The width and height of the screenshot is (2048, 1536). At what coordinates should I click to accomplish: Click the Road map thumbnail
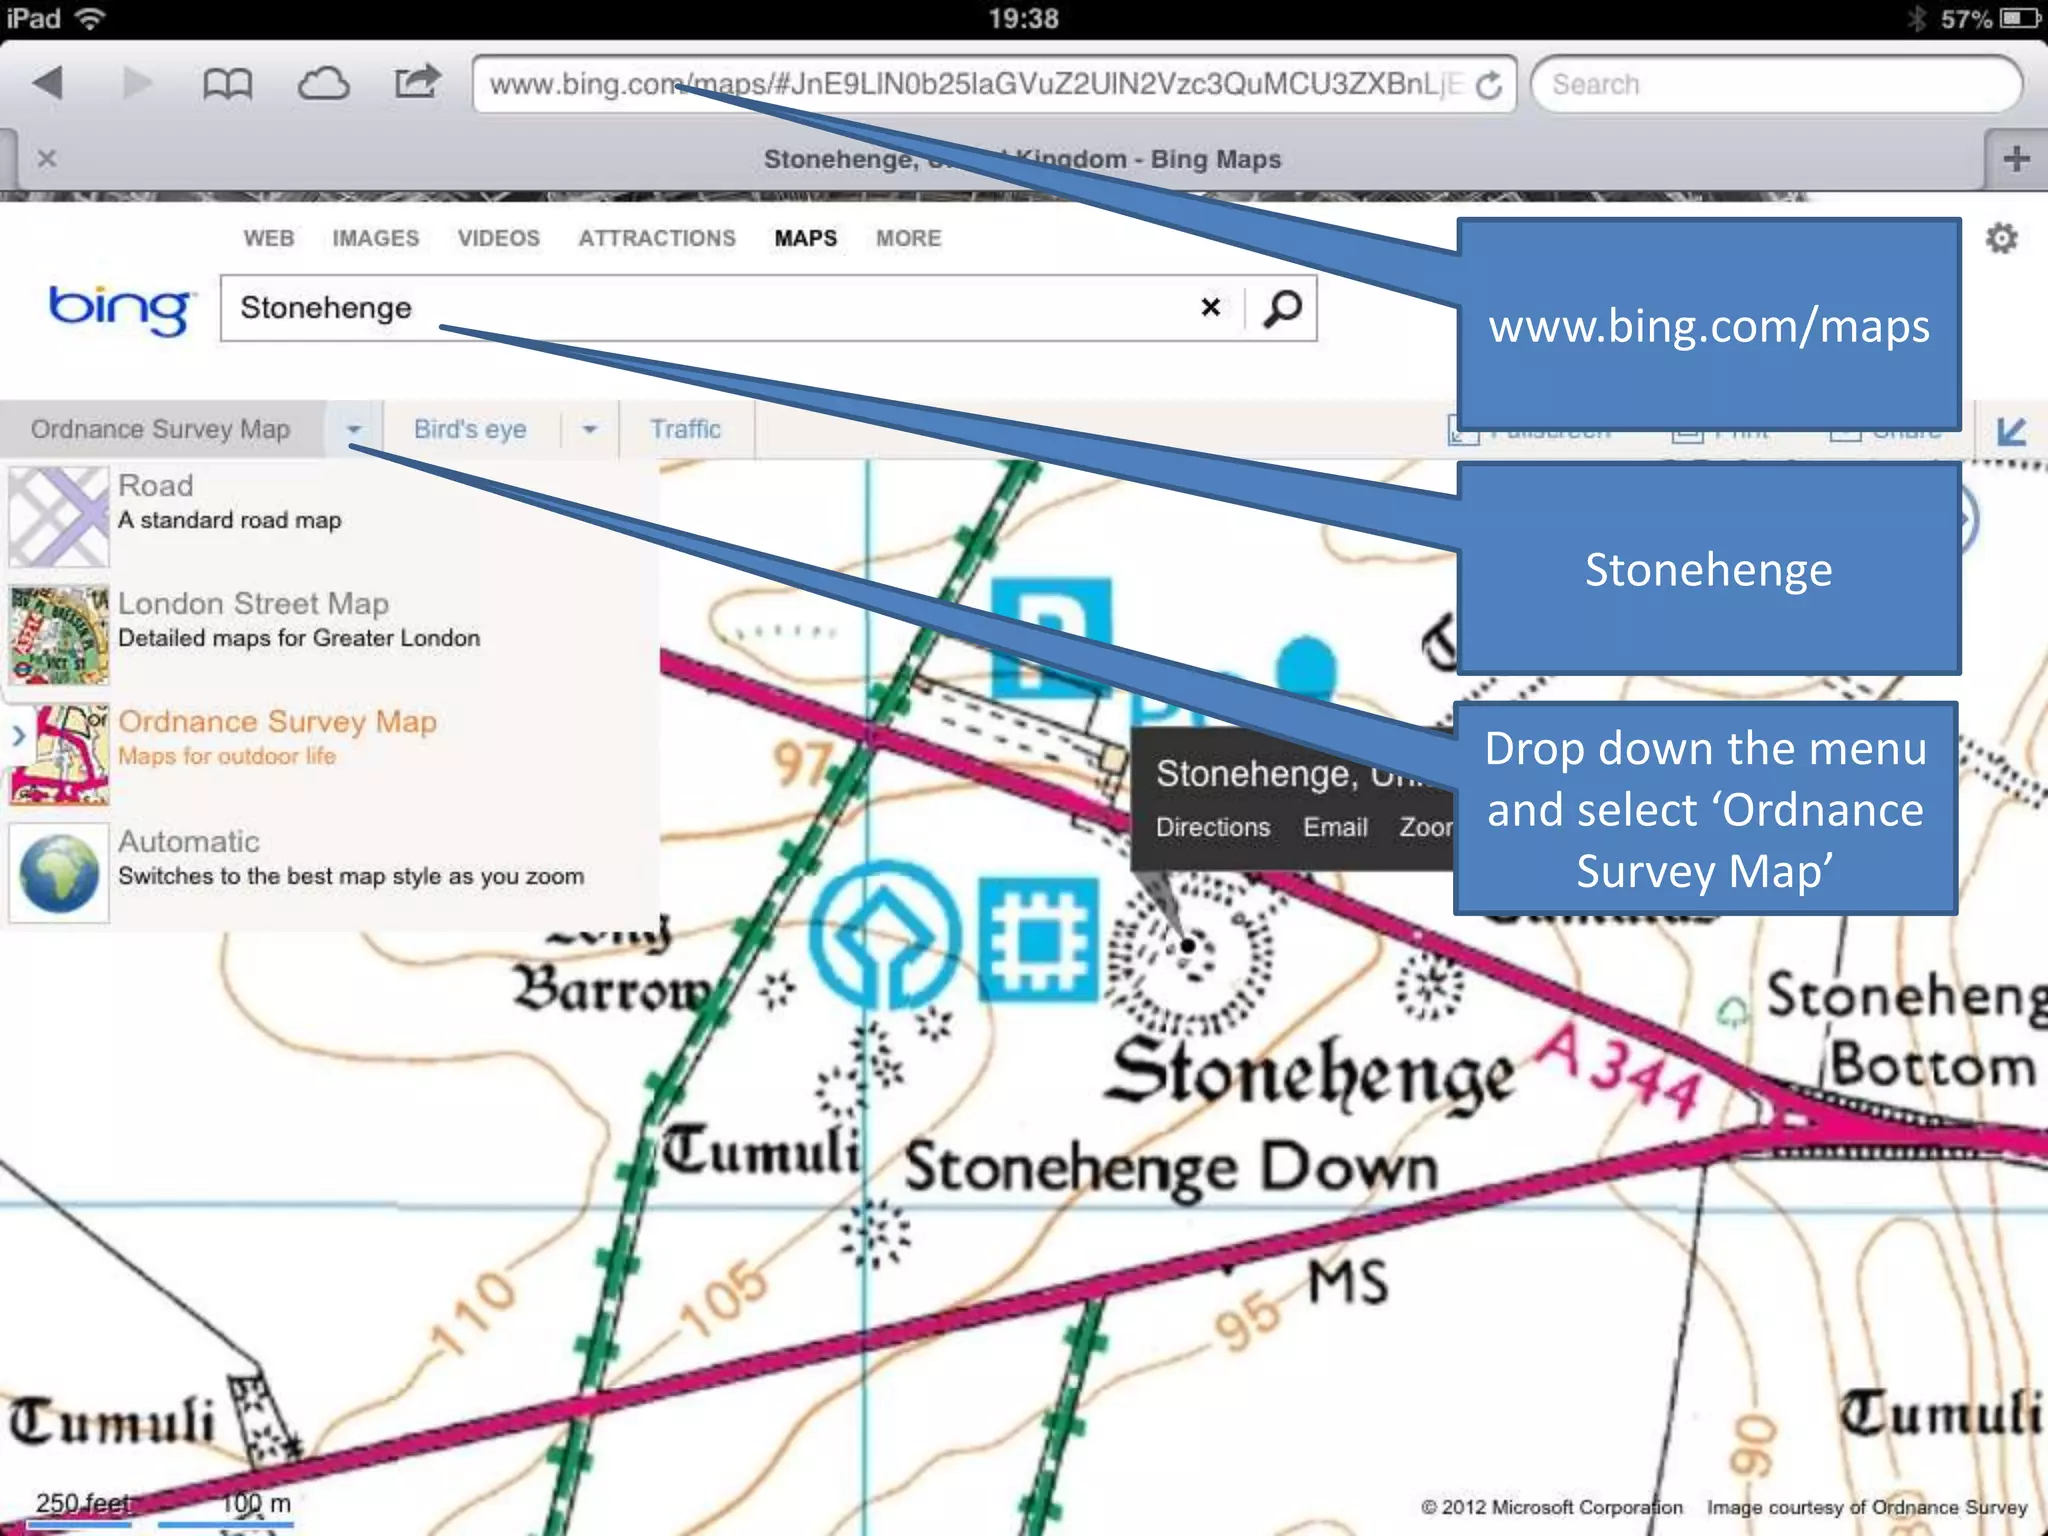[59, 517]
